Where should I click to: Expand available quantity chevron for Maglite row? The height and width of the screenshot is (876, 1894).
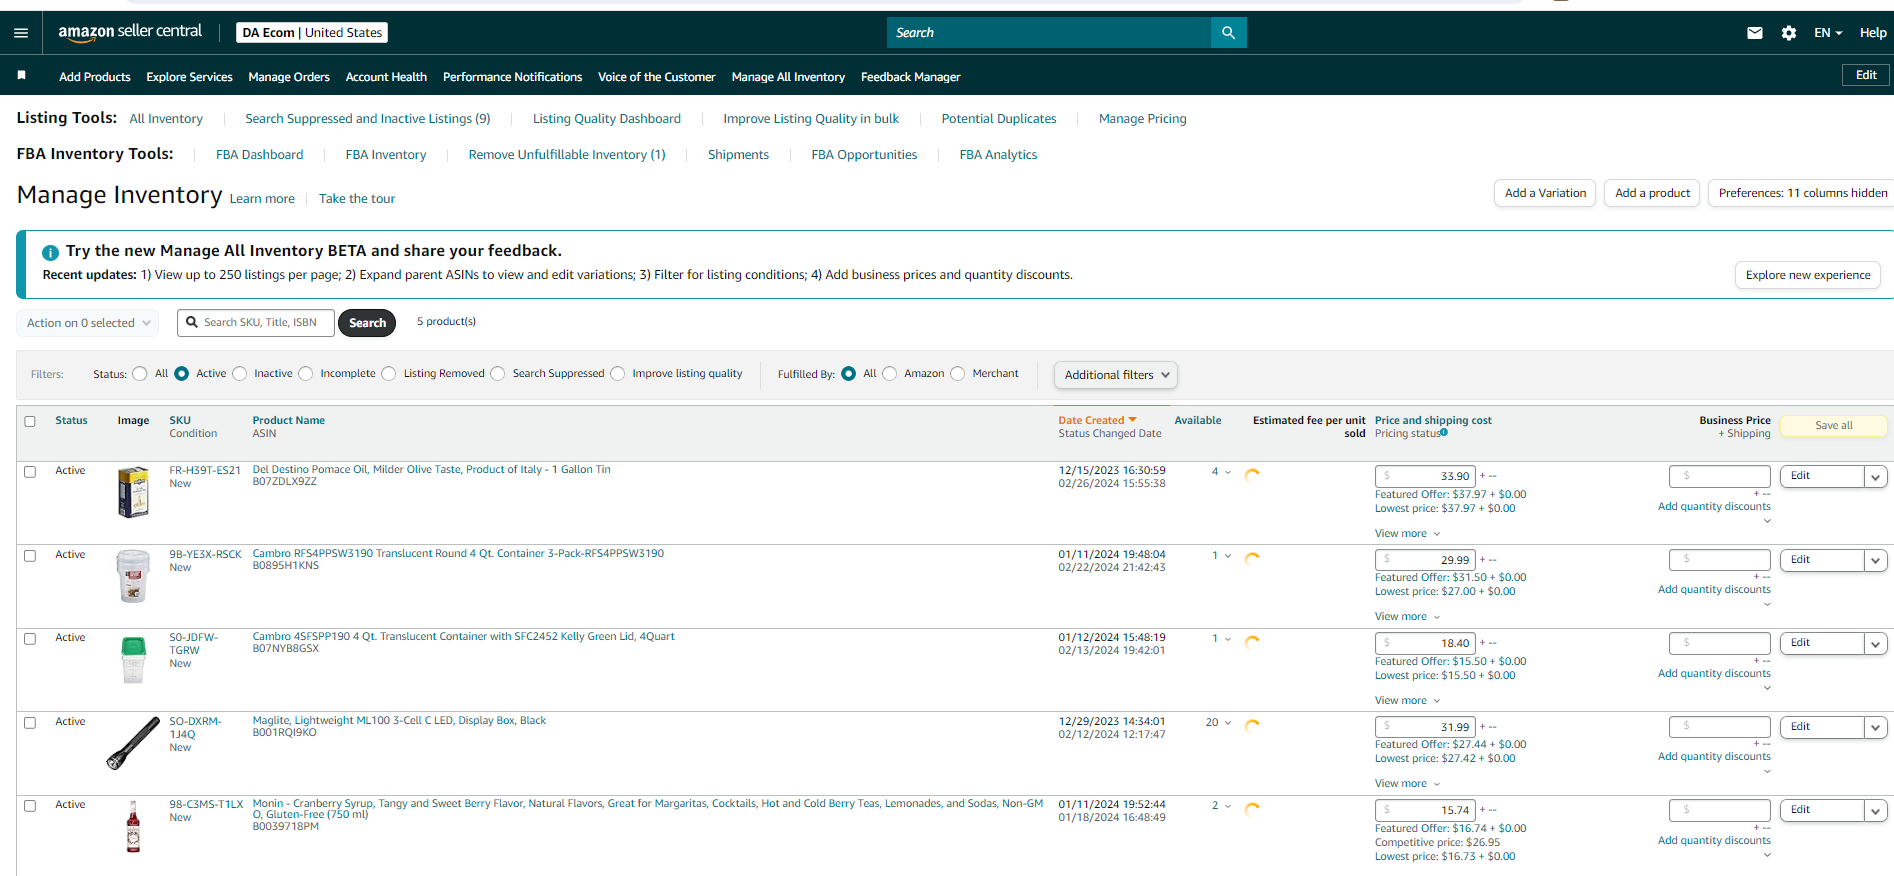tap(1228, 723)
